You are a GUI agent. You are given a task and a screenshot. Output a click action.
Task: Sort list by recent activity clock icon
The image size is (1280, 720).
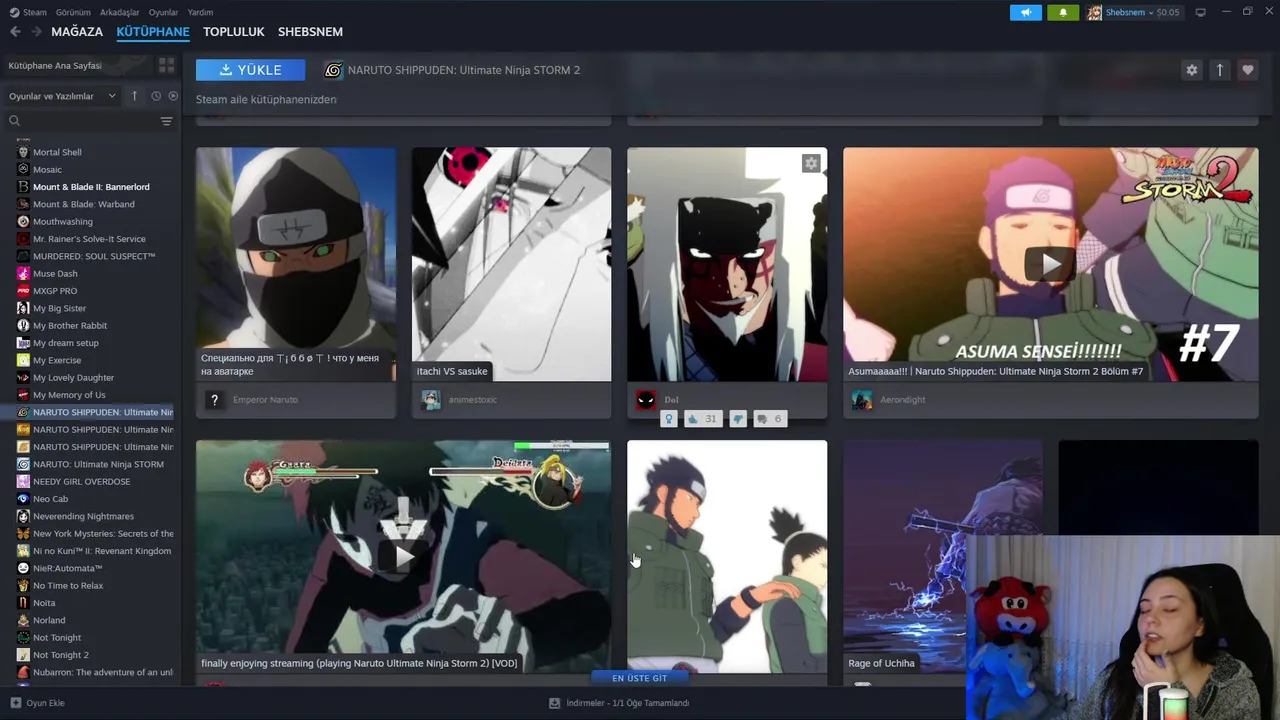tap(156, 96)
